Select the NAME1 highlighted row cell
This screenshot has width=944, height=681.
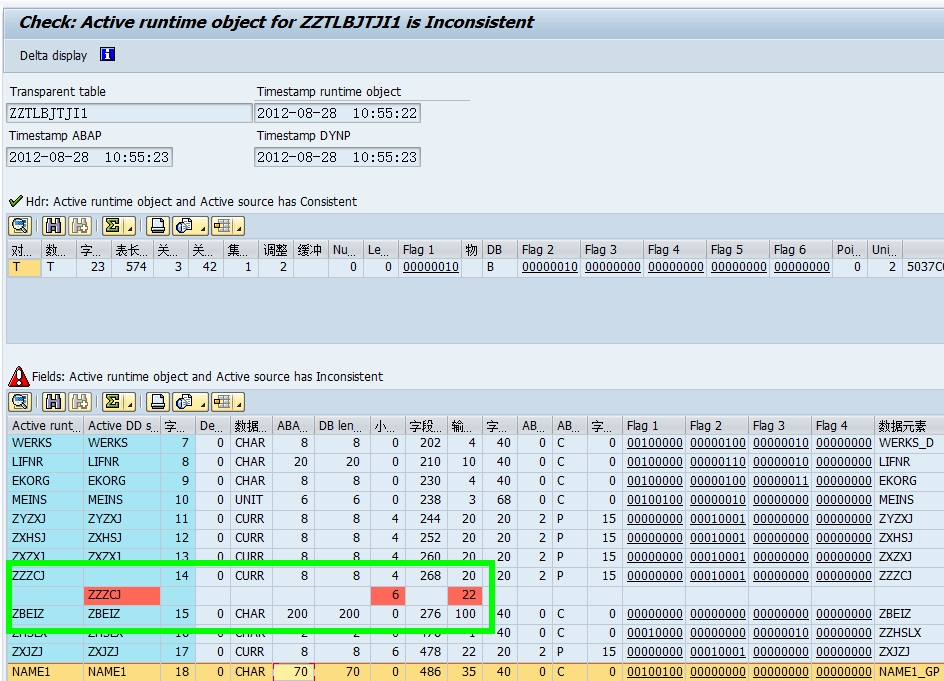(46, 671)
